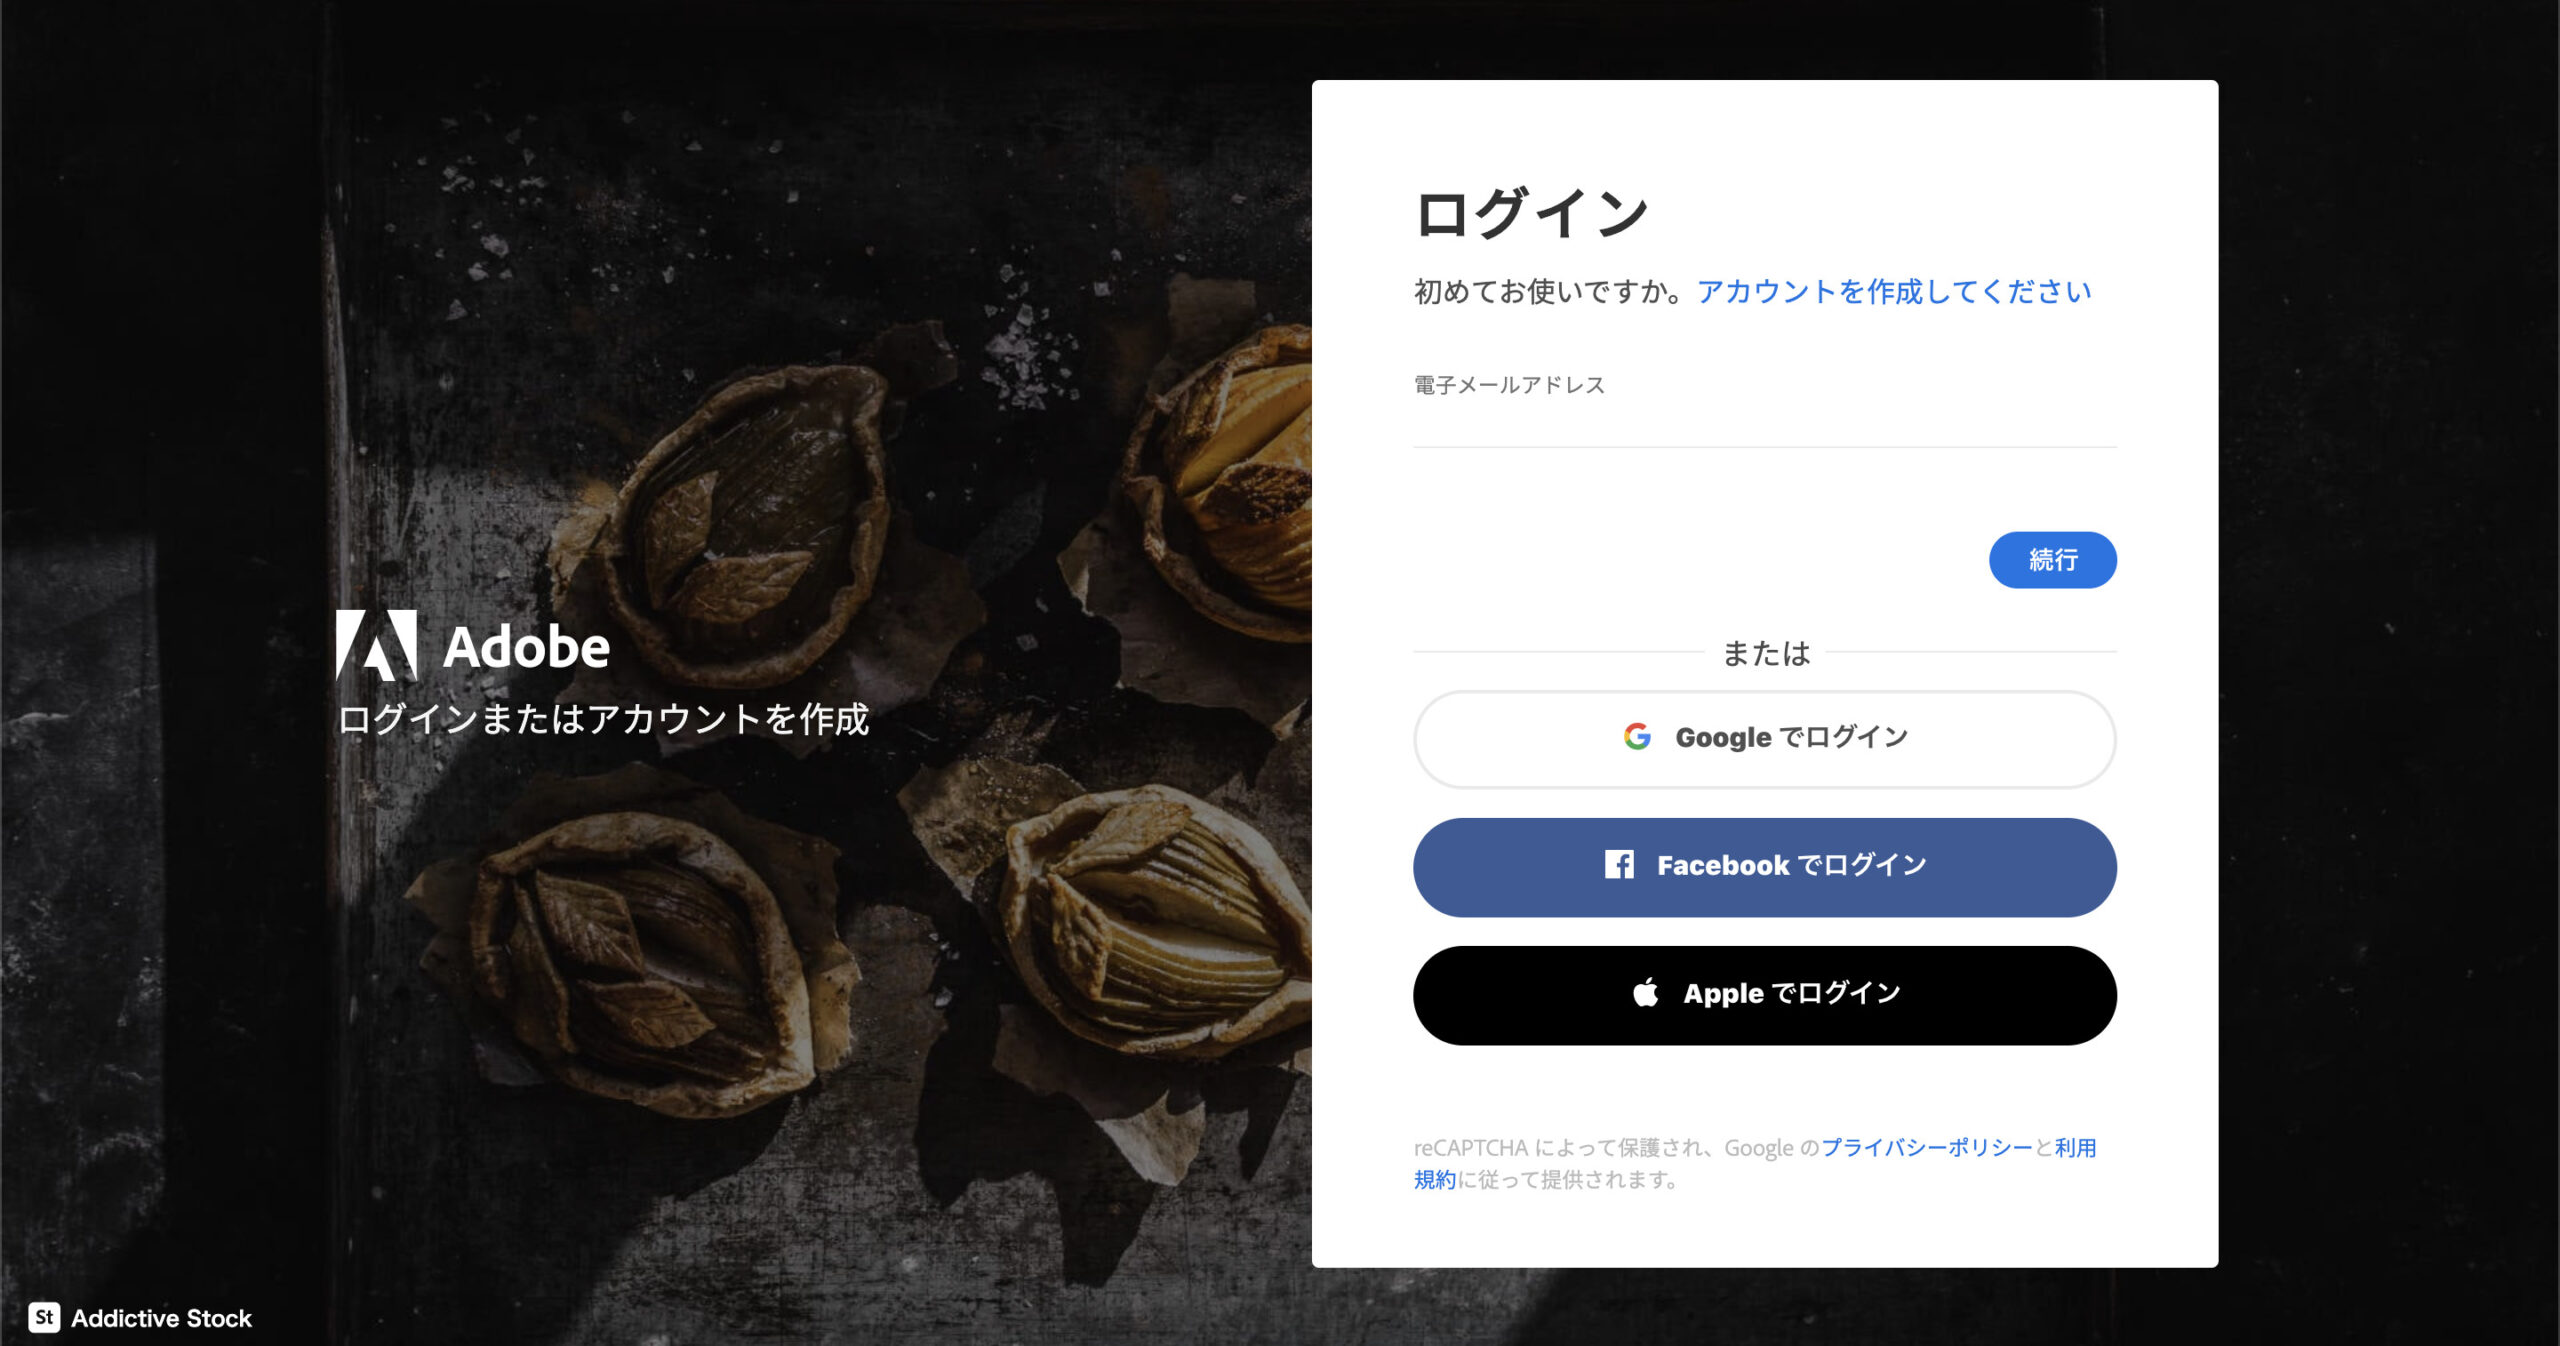
Task: Click the Adobe logo icon
Action: tap(376, 645)
